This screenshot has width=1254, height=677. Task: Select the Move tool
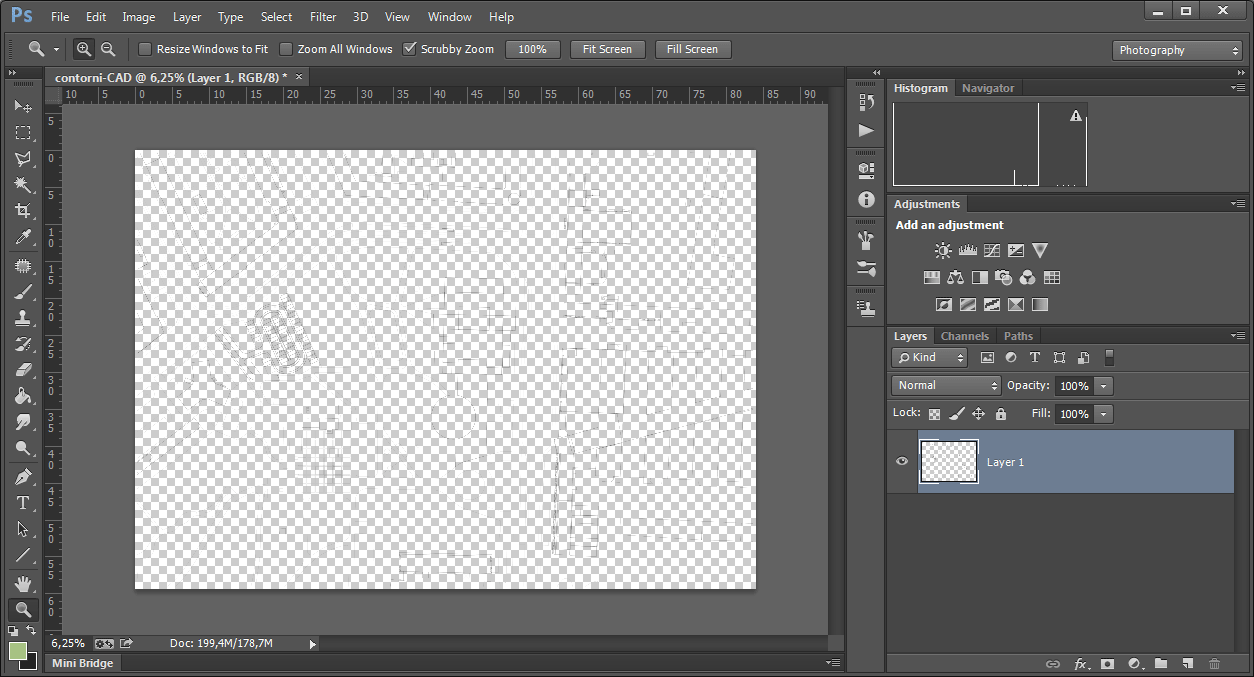click(x=23, y=106)
